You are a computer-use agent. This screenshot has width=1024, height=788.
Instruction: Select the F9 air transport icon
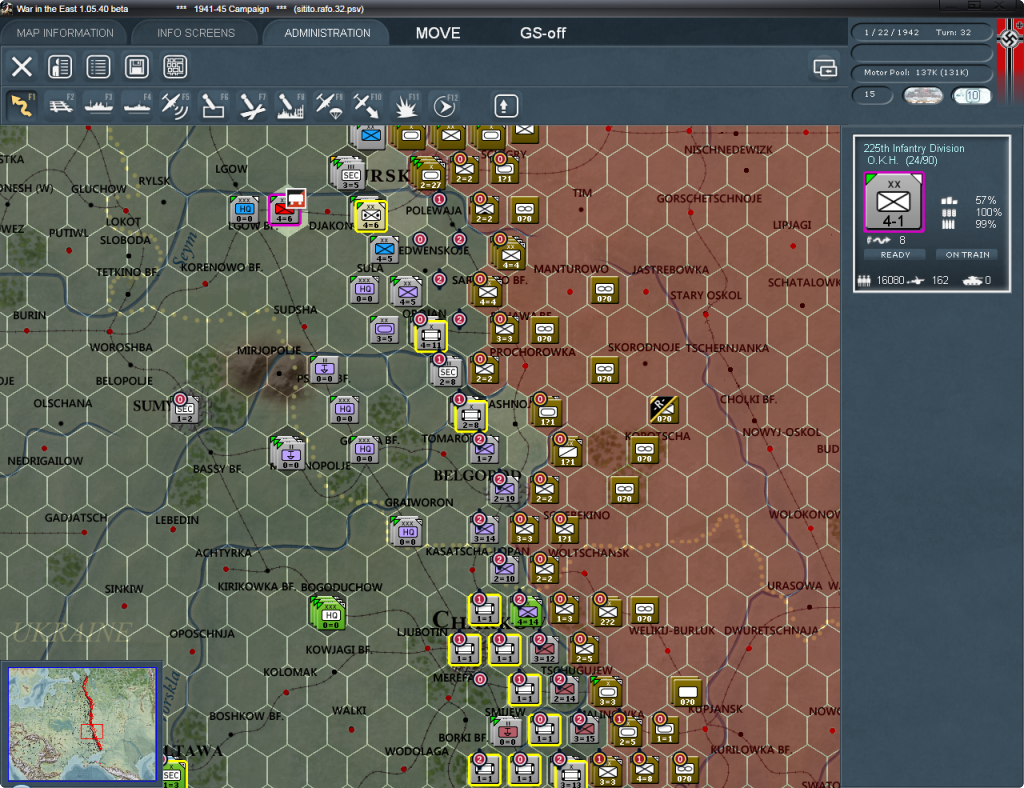pyautogui.click(x=328, y=105)
